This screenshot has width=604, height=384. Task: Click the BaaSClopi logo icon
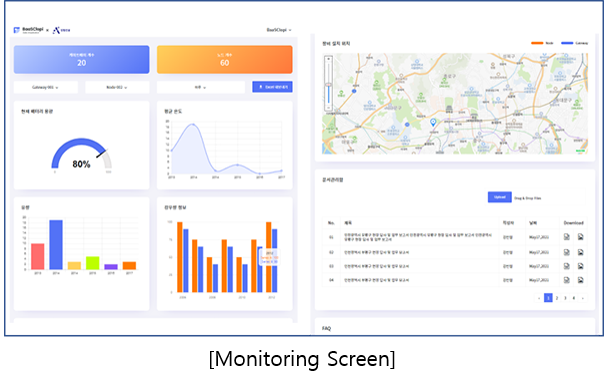point(17,30)
